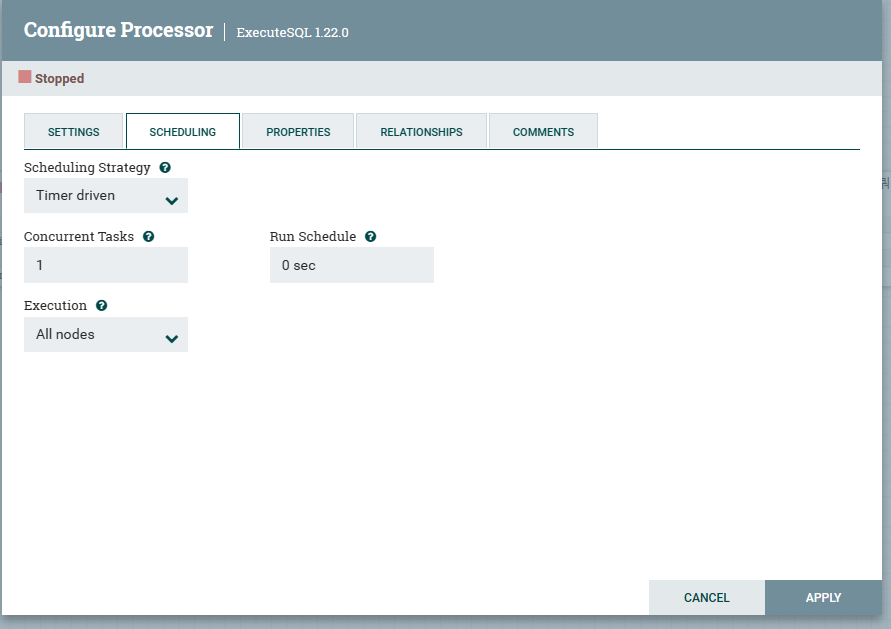
Task: Select the Concurrent Tasks label
Action: click(x=79, y=236)
